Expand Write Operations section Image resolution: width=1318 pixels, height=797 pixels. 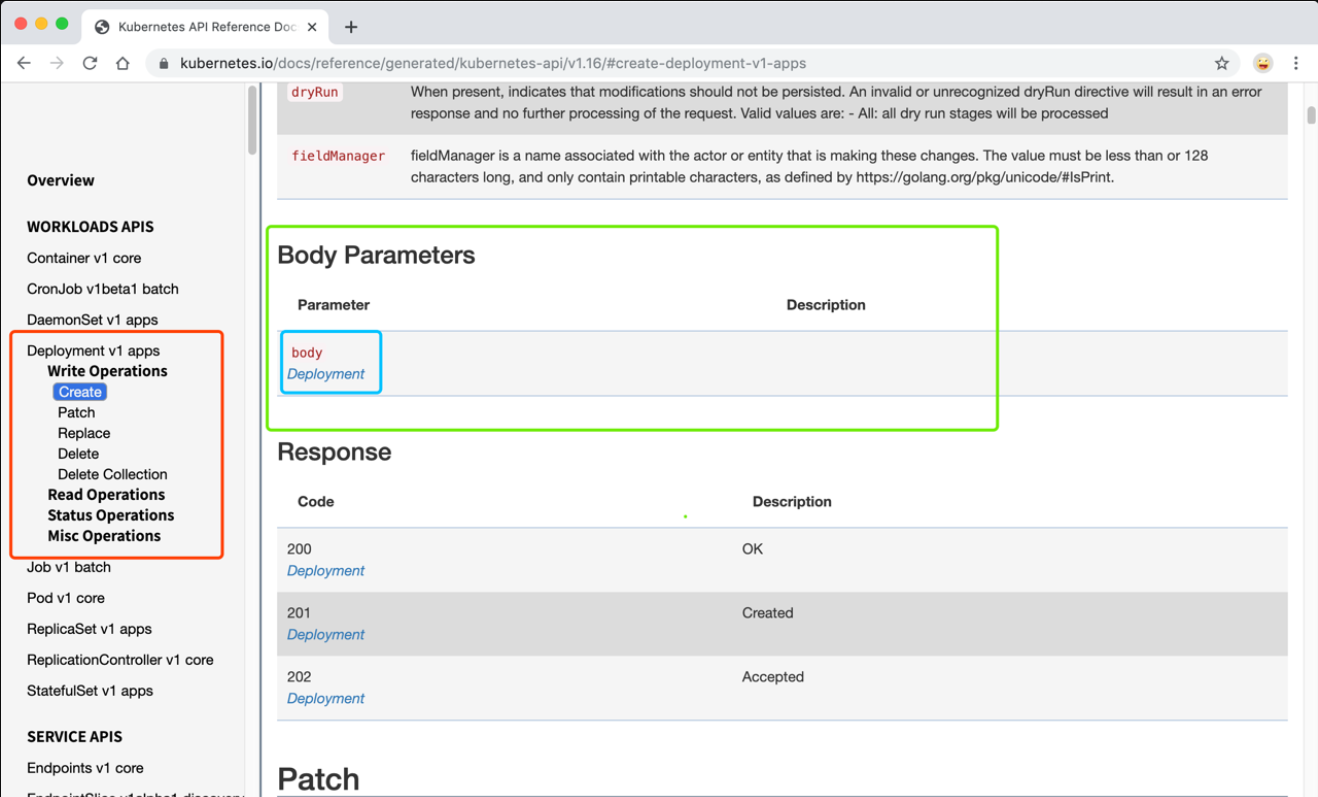107,371
